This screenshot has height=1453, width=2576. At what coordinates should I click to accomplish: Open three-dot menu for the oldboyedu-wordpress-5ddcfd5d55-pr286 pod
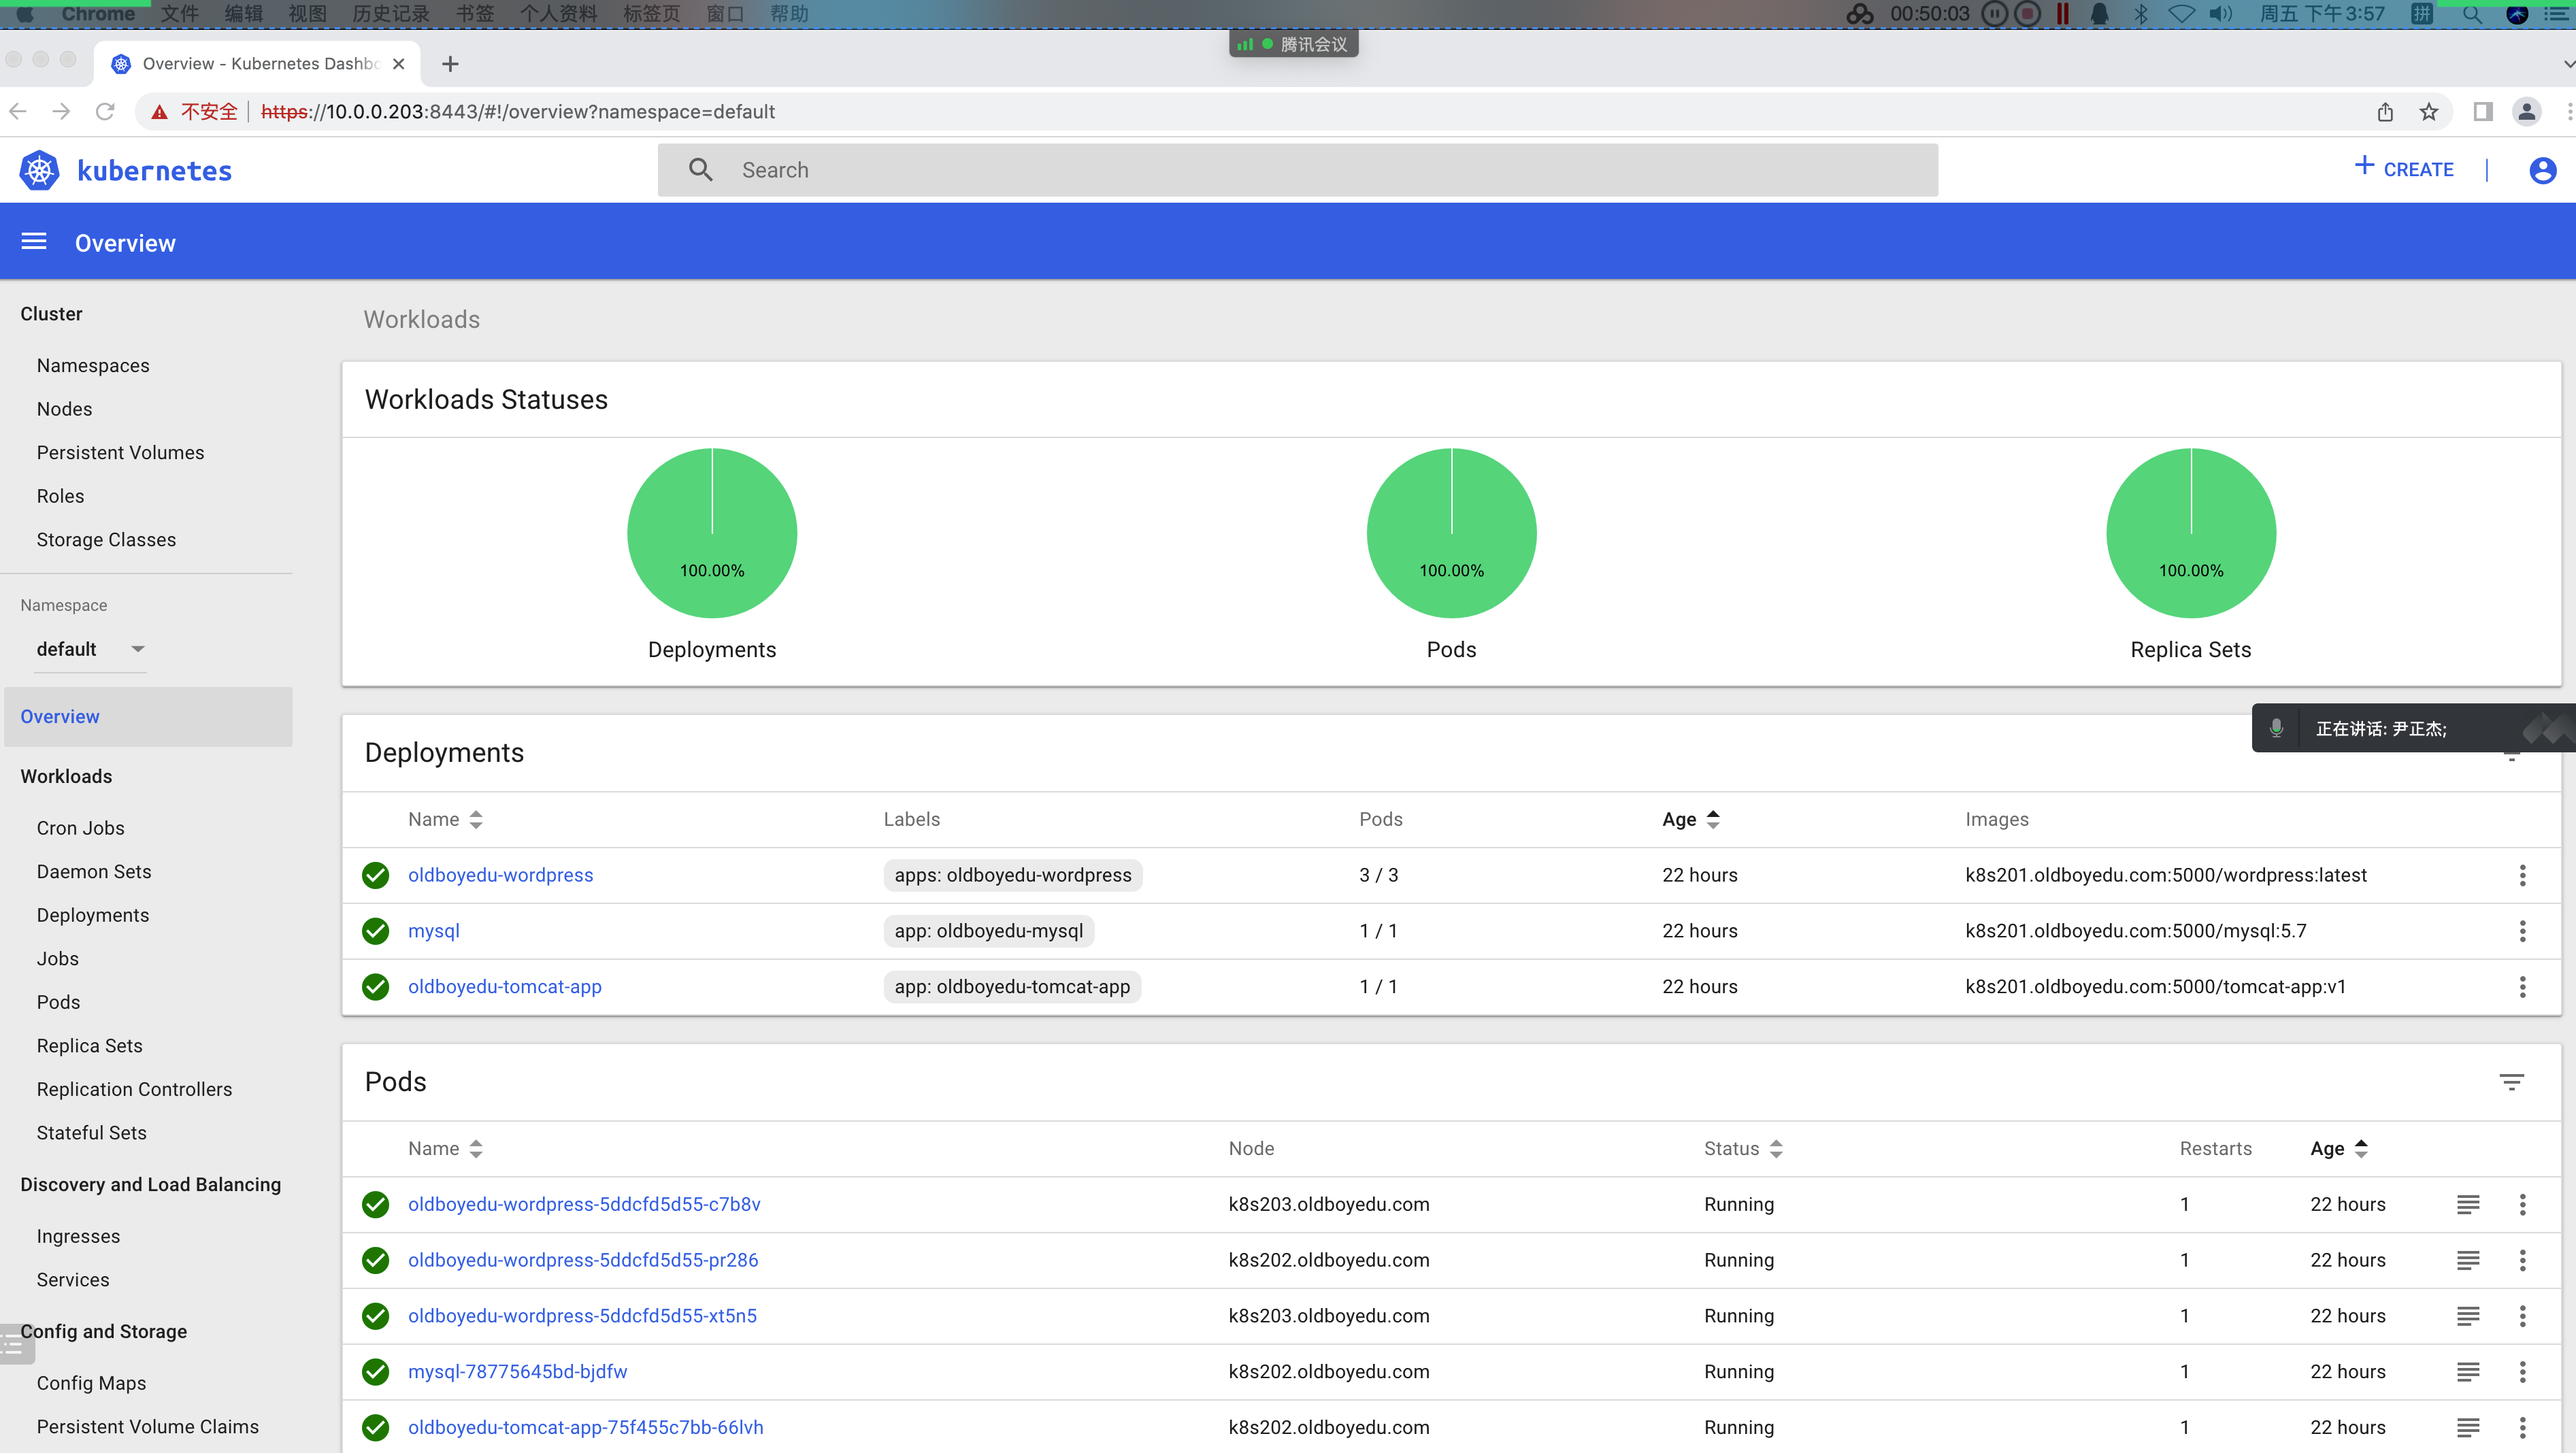pyautogui.click(x=2522, y=1260)
